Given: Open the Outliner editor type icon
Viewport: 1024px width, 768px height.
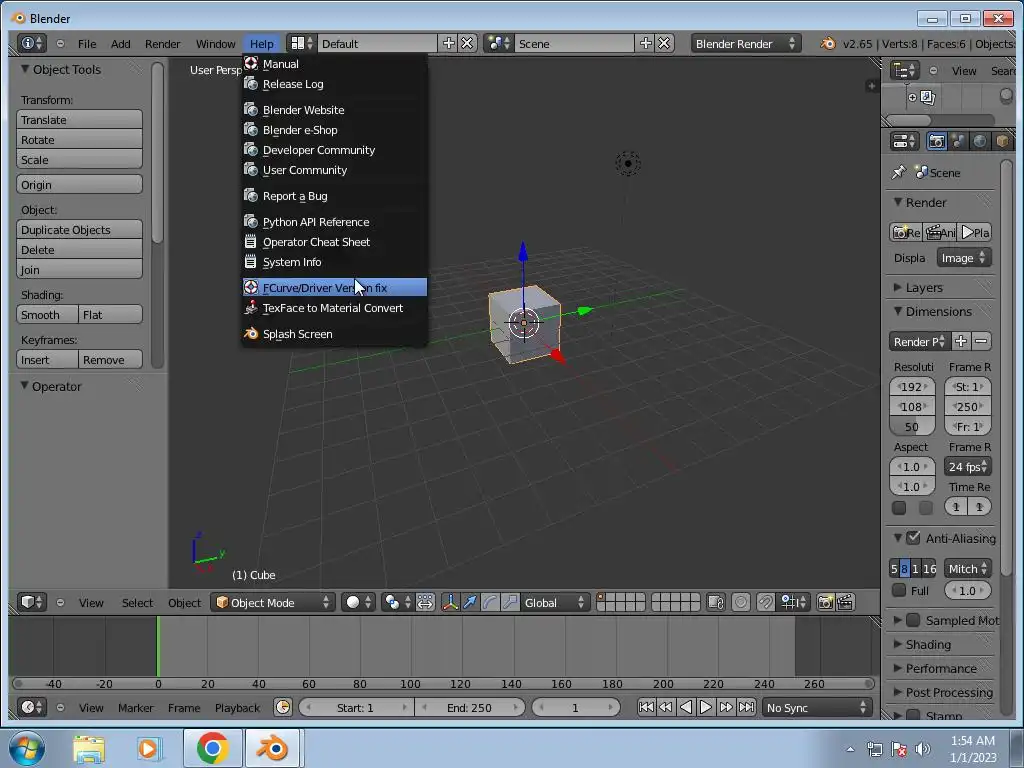Looking at the screenshot, I should click(905, 71).
